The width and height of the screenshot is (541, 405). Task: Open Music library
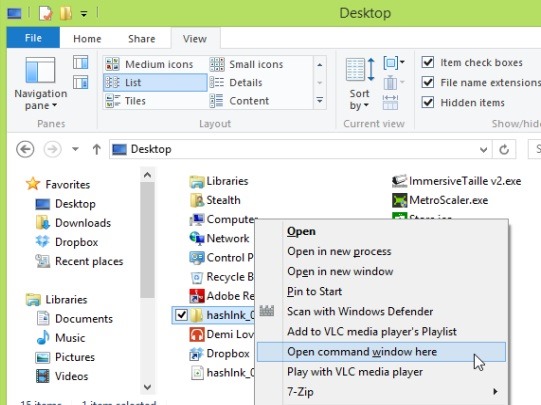[61, 338]
